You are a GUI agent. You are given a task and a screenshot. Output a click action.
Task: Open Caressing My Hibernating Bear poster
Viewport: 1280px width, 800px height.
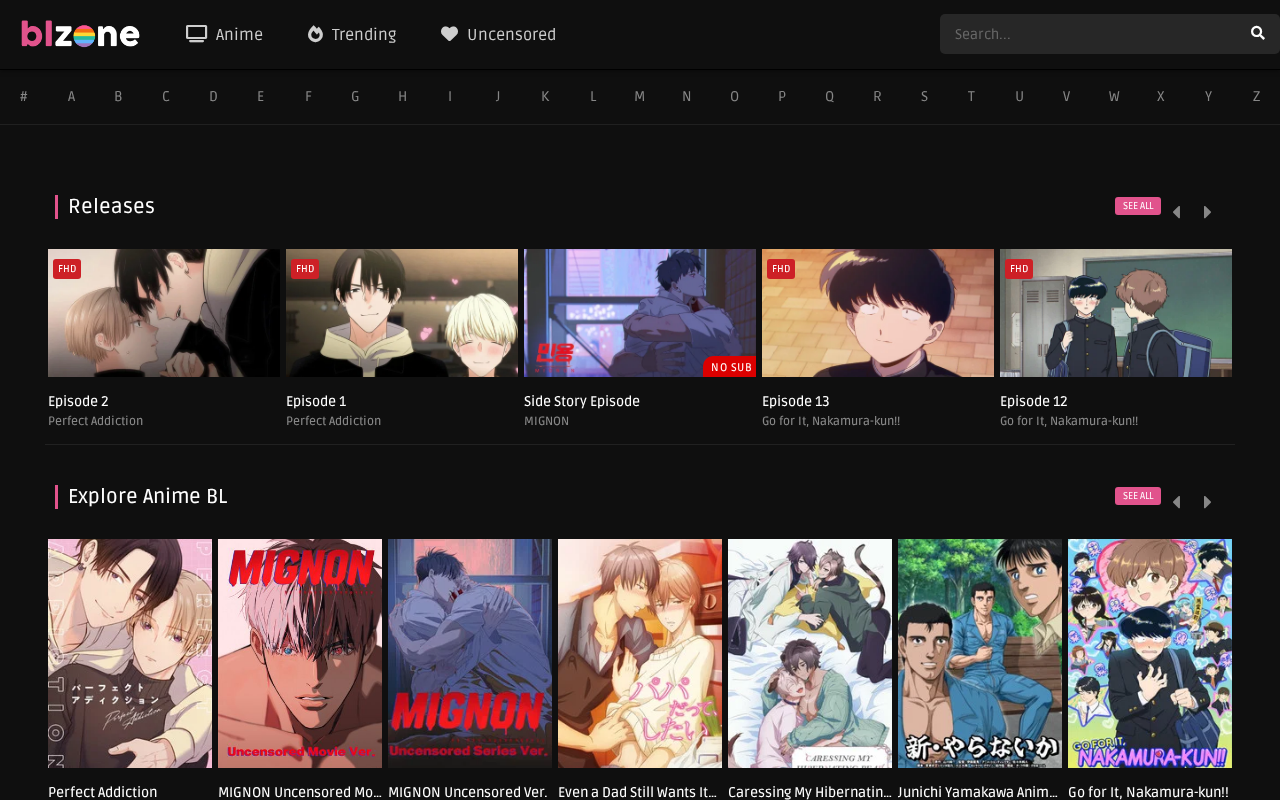[x=810, y=653]
